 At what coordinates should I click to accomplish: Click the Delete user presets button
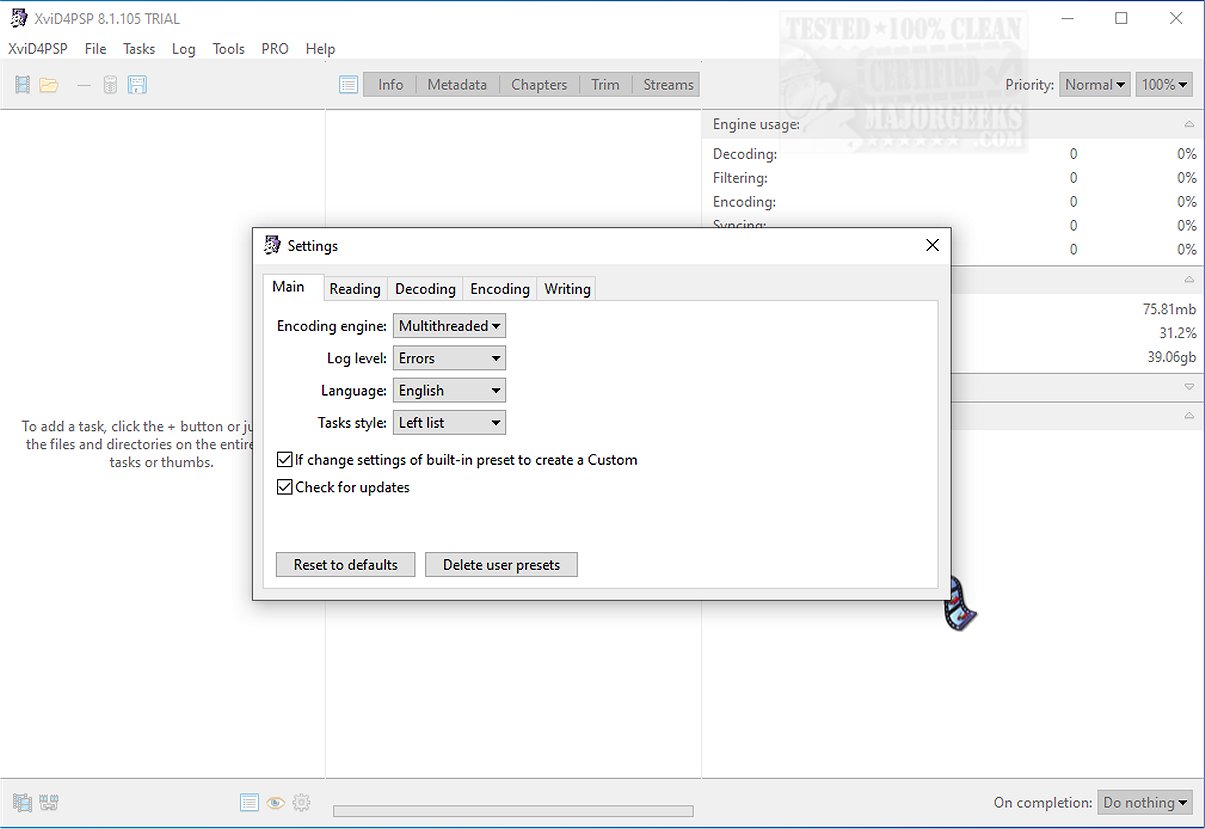pyautogui.click(x=501, y=565)
